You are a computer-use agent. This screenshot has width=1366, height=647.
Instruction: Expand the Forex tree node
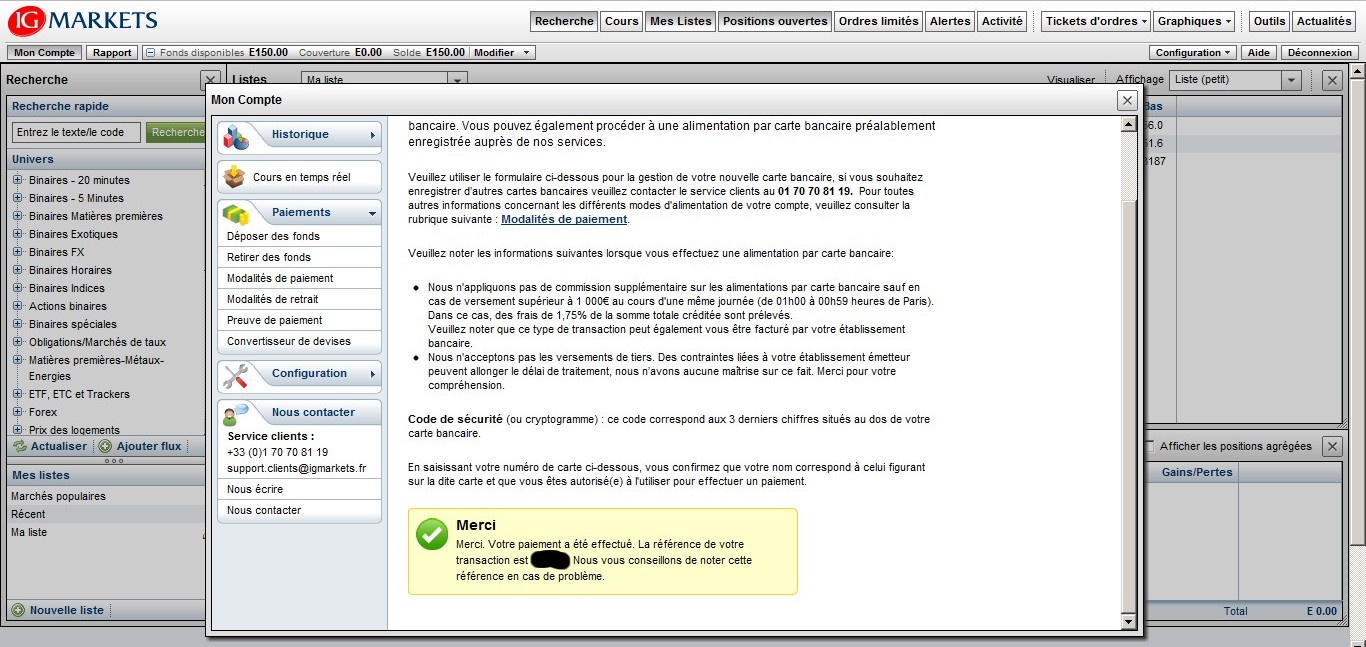pyautogui.click(x=18, y=412)
